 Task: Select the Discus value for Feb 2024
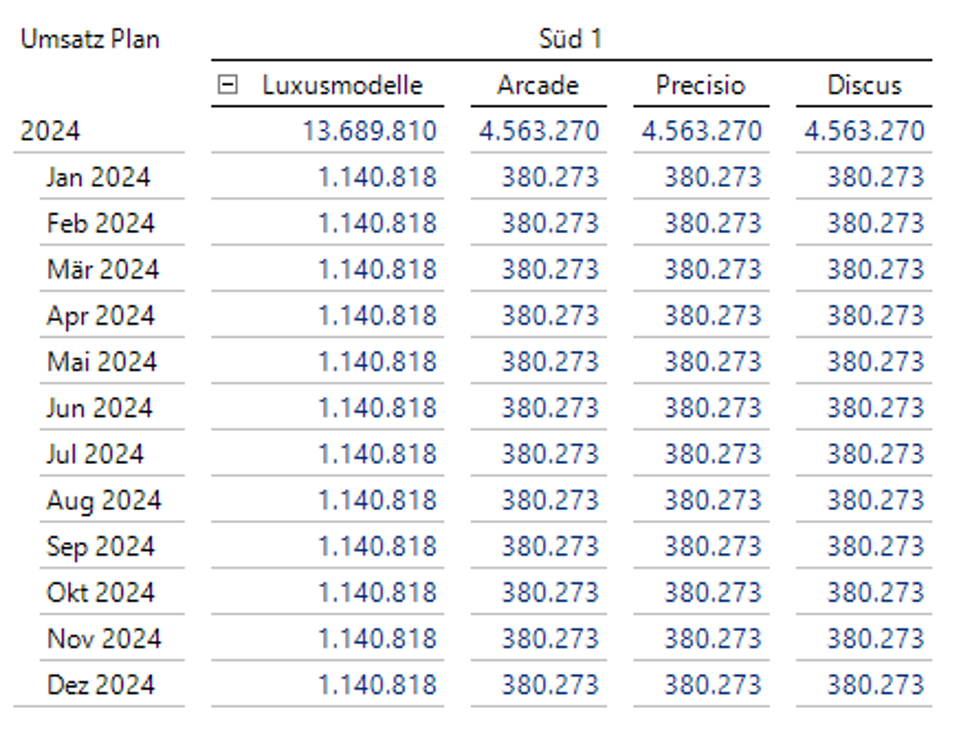pyautogui.click(x=875, y=224)
